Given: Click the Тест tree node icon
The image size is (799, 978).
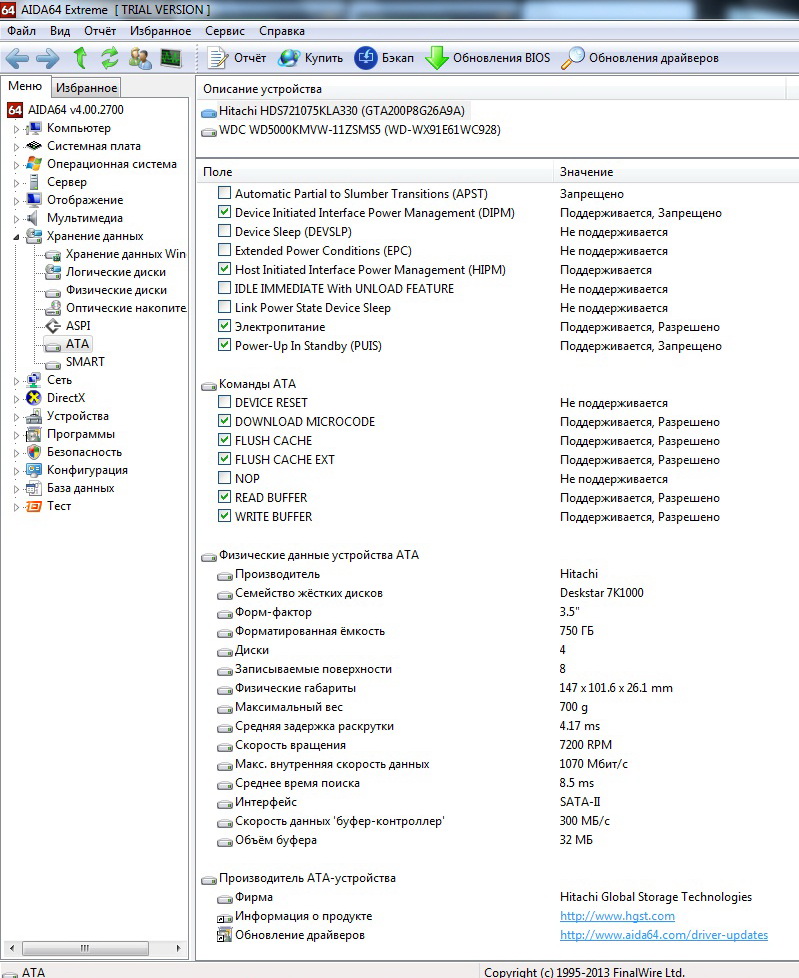Looking at the screenshot, I should (34, 506).
